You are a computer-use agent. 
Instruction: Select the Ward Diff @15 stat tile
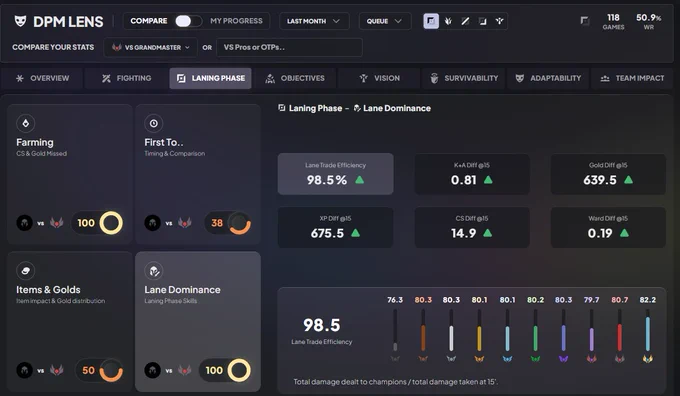coord(608,227)
